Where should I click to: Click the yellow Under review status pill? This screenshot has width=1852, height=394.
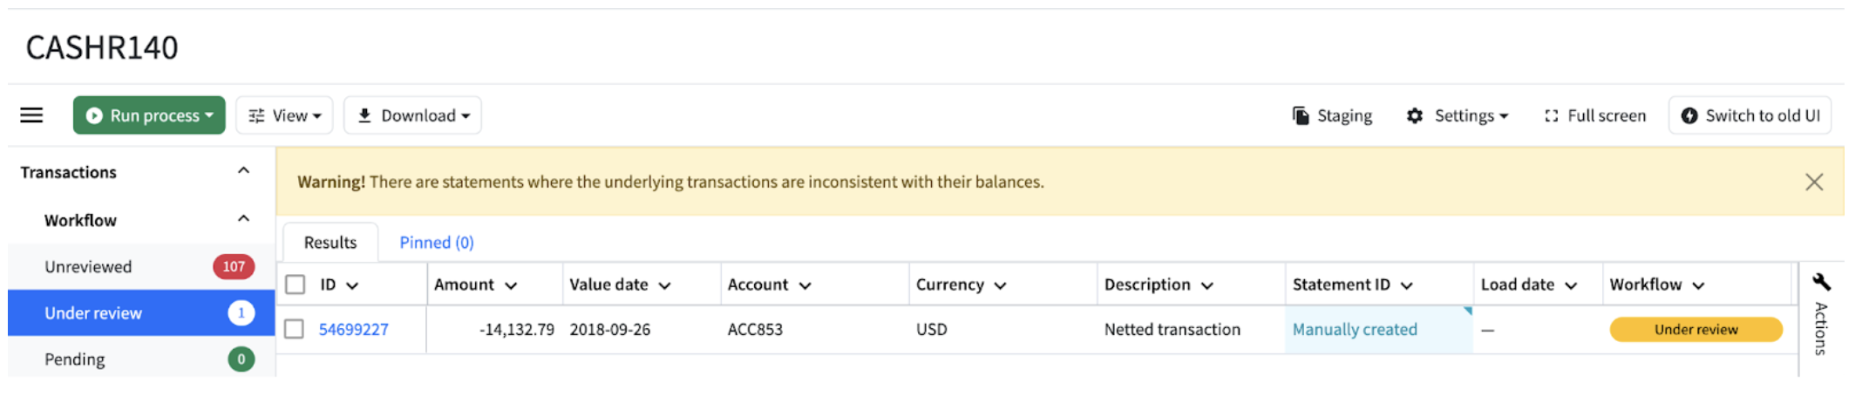[1696, 329]
